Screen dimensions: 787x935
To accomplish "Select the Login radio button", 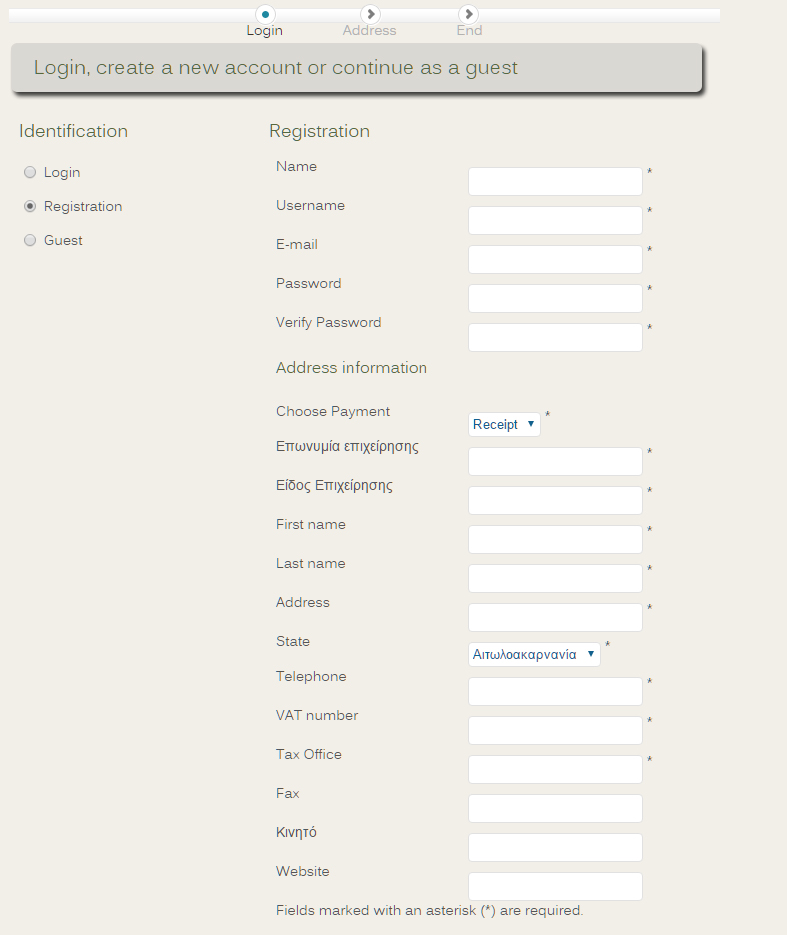I will click(x=30, y=172).
